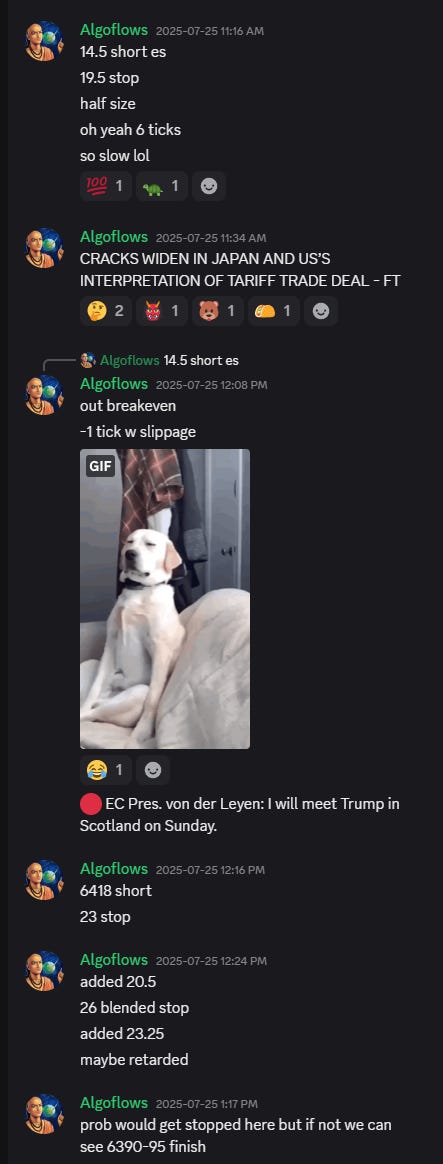Image resolution: width=443 pixels, height=1164 pixels.
Task: Click the laughing-crying emoji reaction under the GIF
Action: tap(105, 771)
